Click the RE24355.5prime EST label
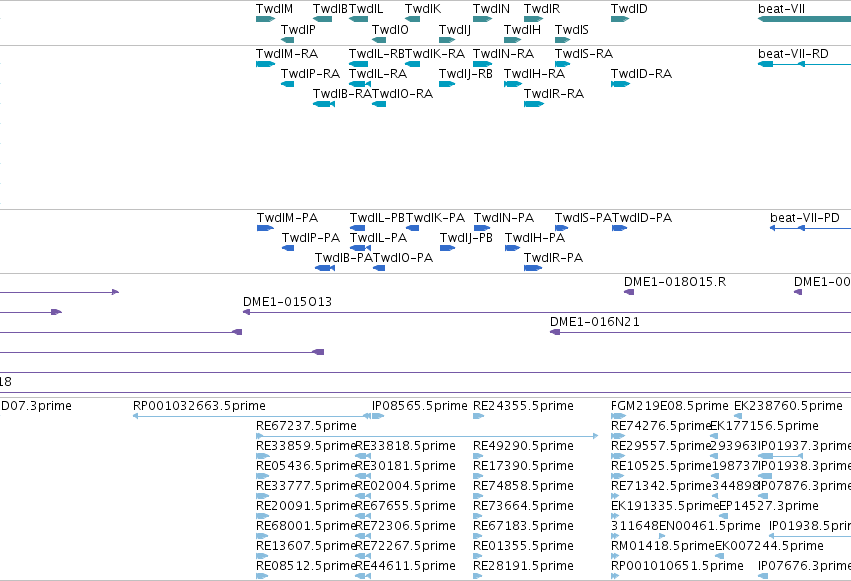 tap(523, 406)
